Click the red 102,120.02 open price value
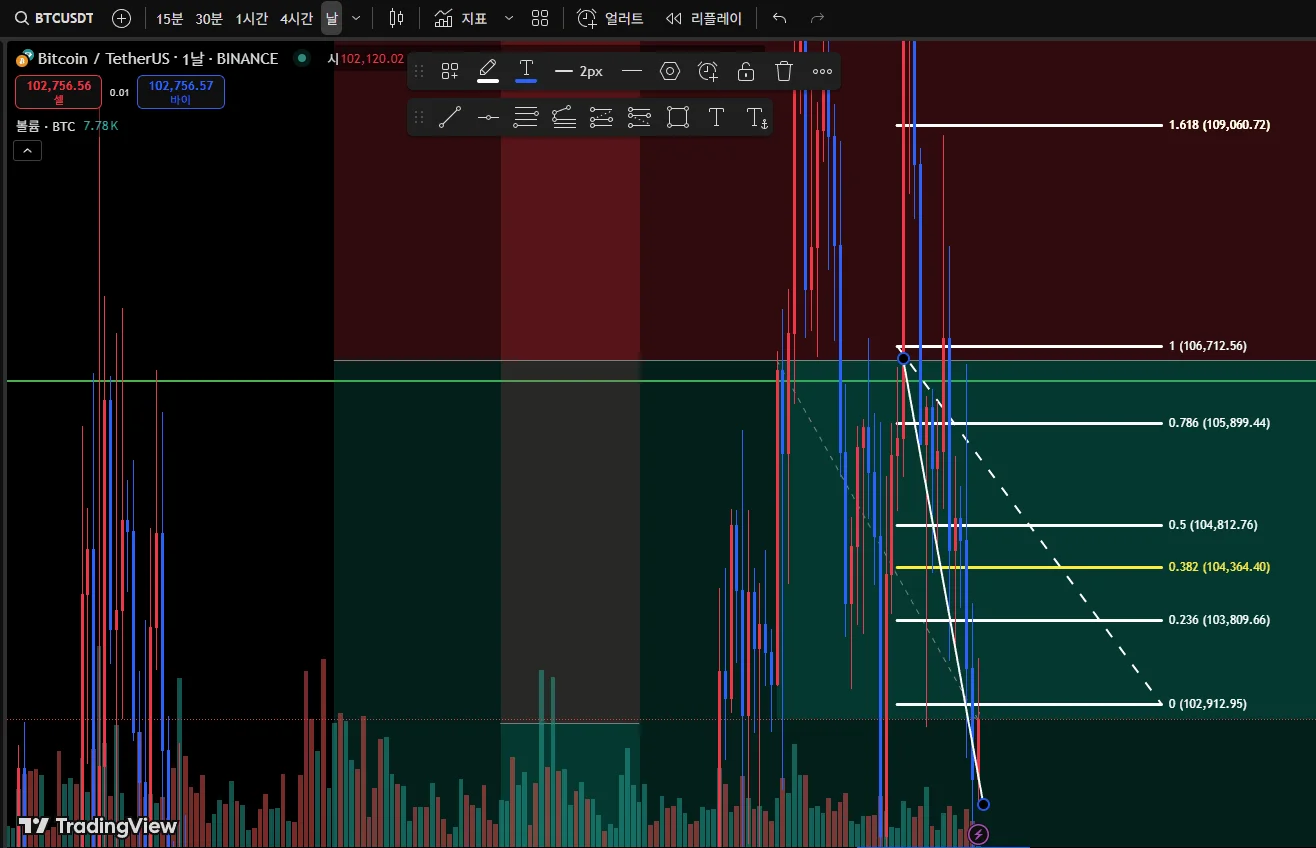Image resolution: width=1316 pixels, height=848 pixels. point(372,59)
